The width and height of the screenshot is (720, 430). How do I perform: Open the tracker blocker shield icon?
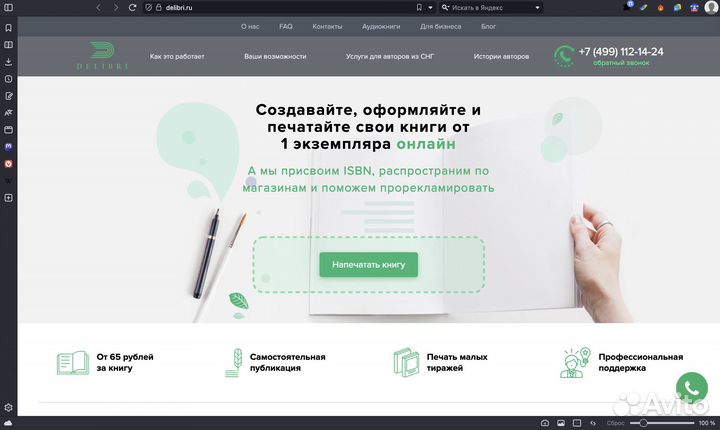click(x=148, y=7)
